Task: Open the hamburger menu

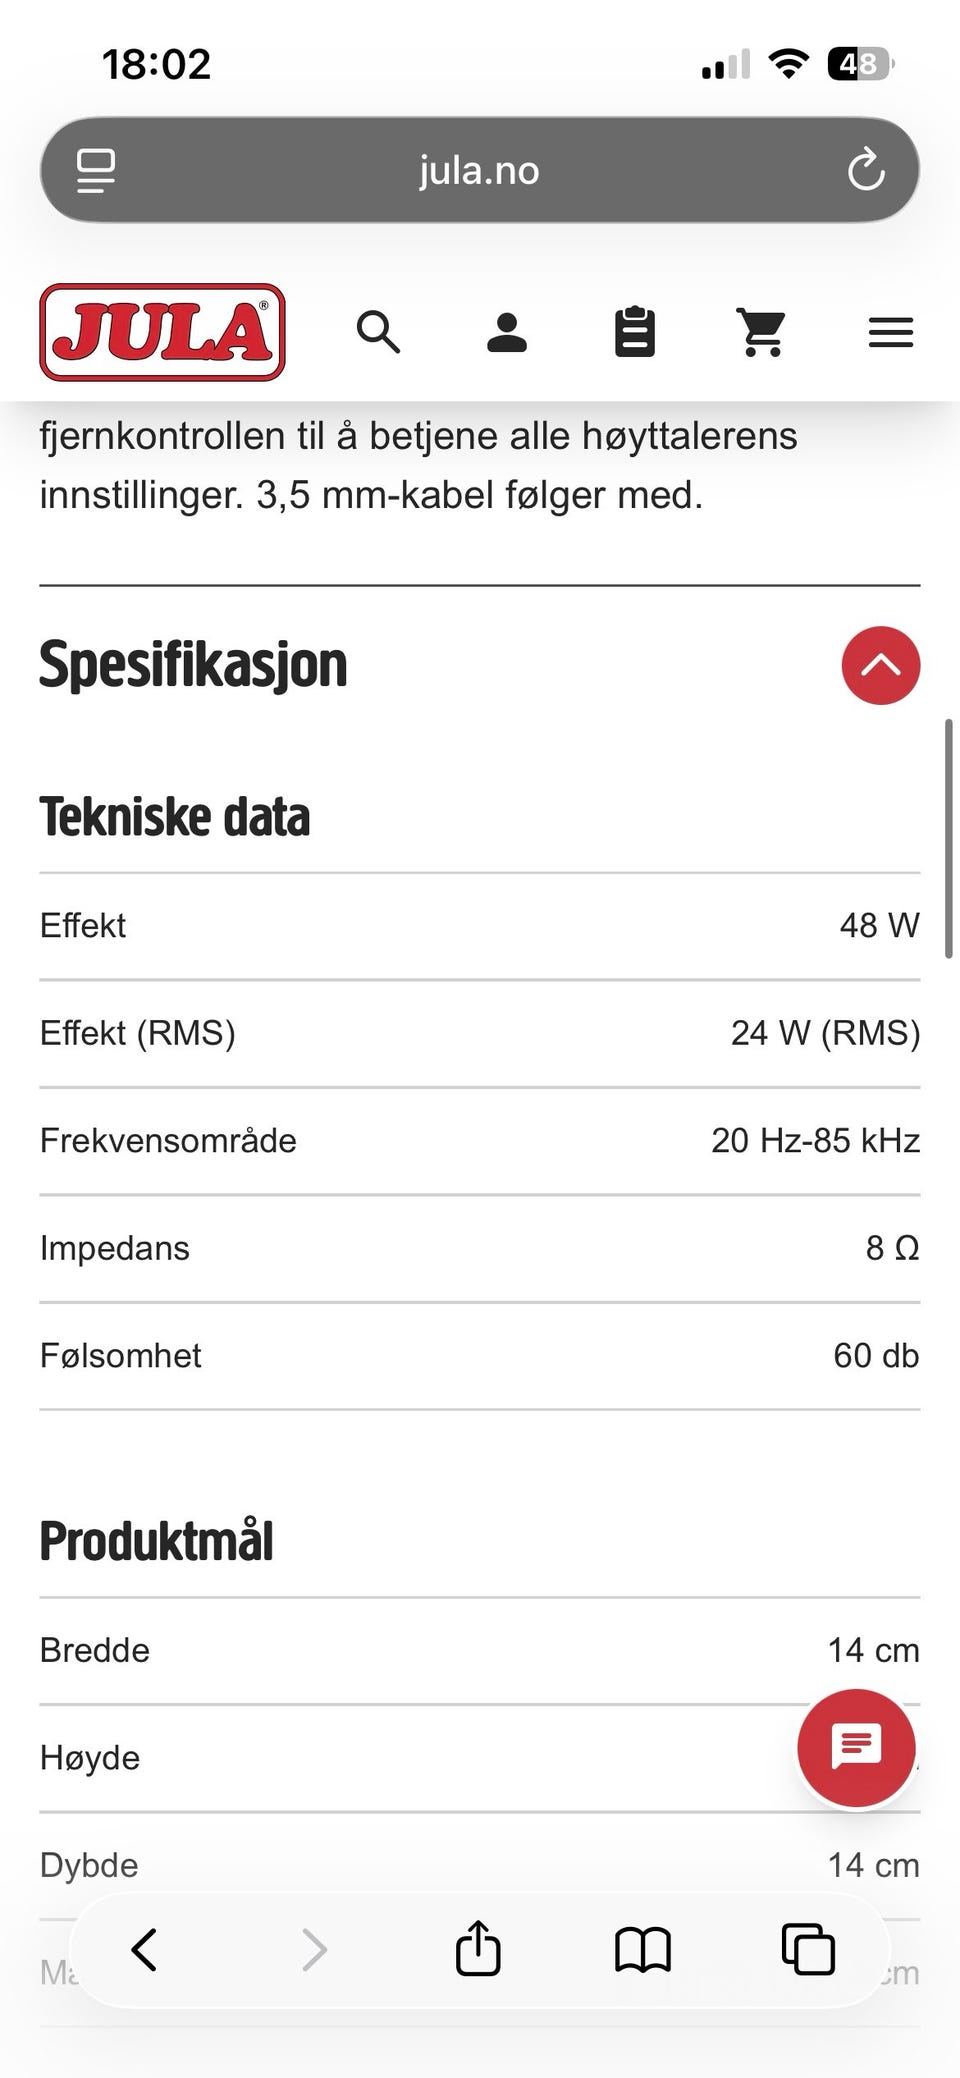Action: (891, 332)
